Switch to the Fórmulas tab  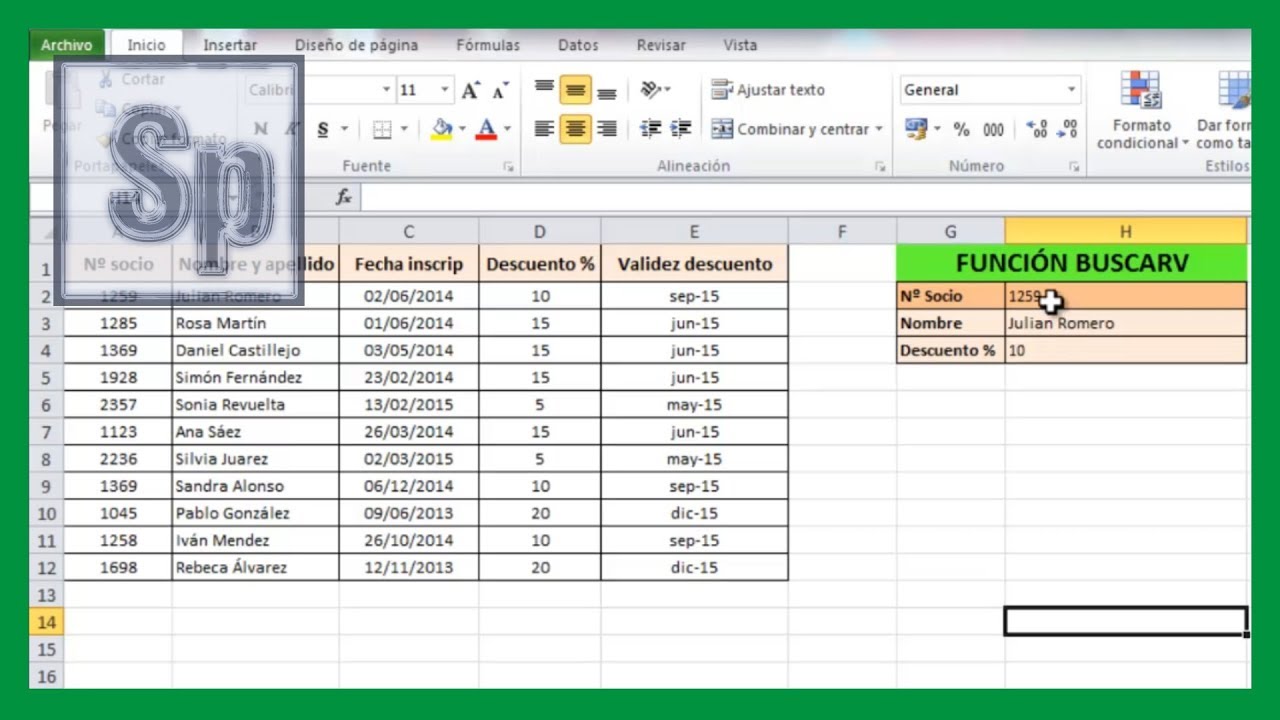click(488, 45)
